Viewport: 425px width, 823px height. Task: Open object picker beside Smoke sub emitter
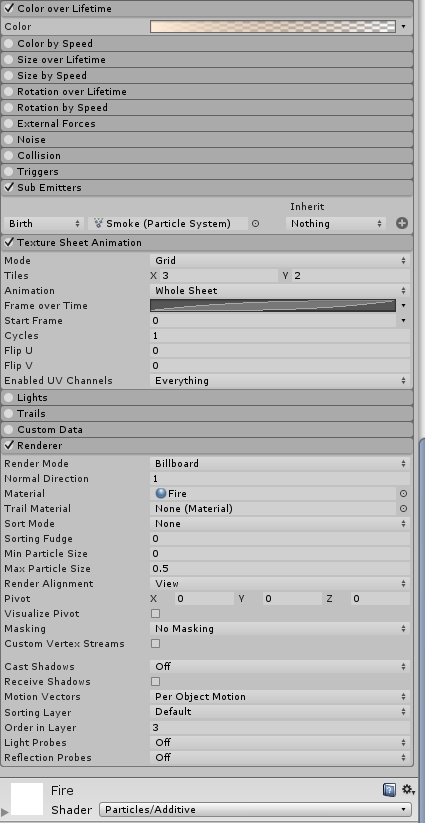click(x=255, y=223)
